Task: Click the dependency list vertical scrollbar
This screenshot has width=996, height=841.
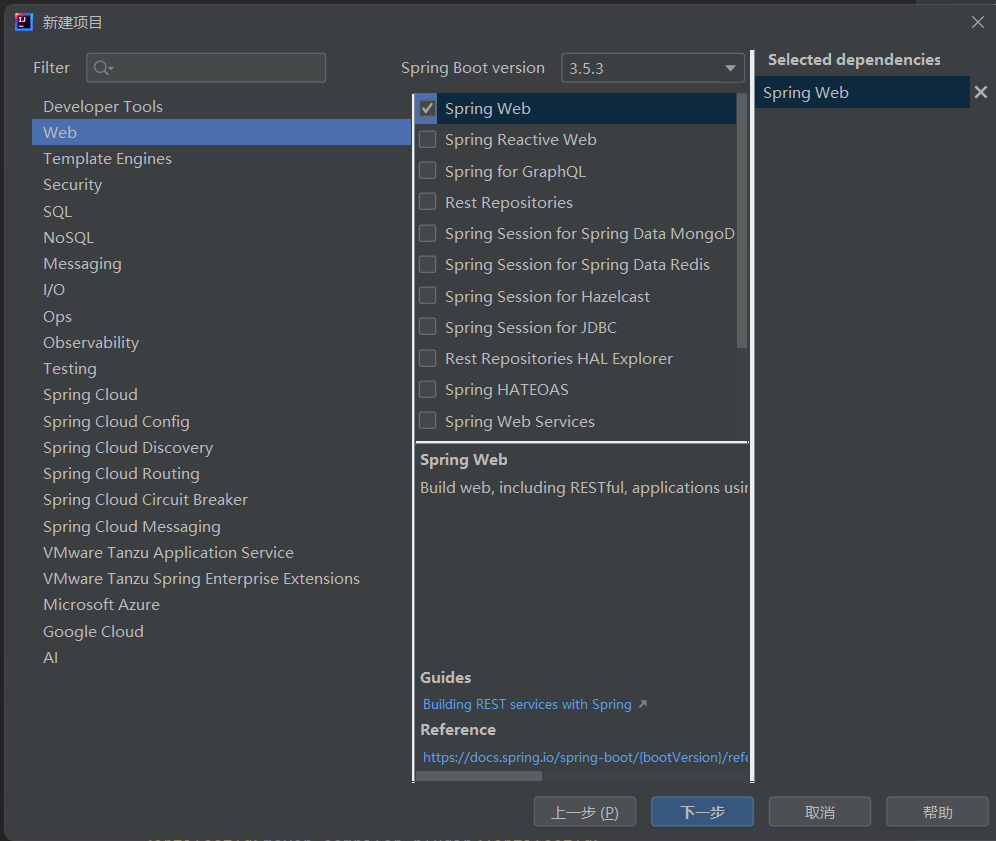Action: (x=742, y=221)
